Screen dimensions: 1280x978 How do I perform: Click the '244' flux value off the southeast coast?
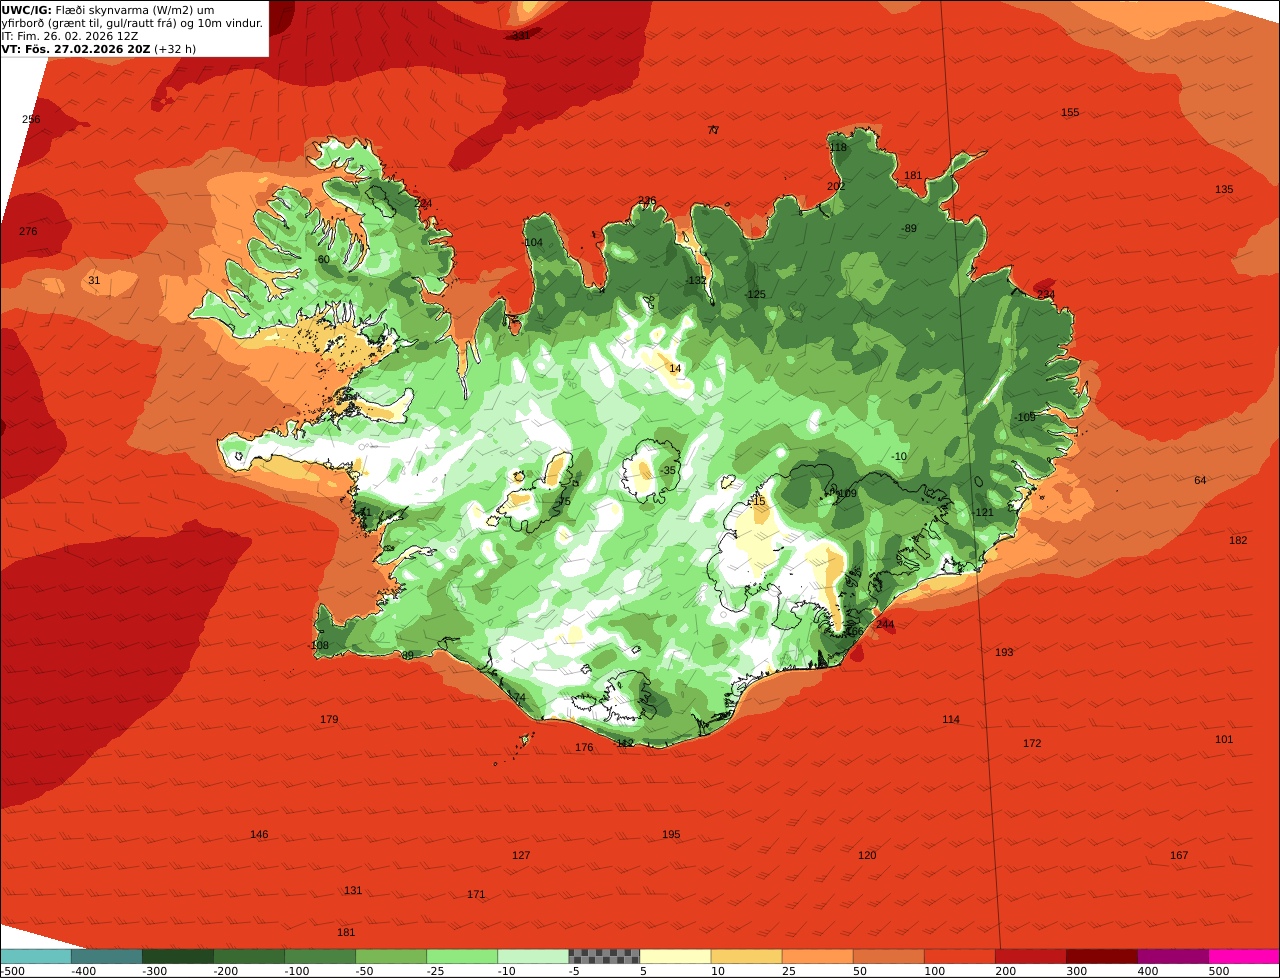click(x=885, y=624)
